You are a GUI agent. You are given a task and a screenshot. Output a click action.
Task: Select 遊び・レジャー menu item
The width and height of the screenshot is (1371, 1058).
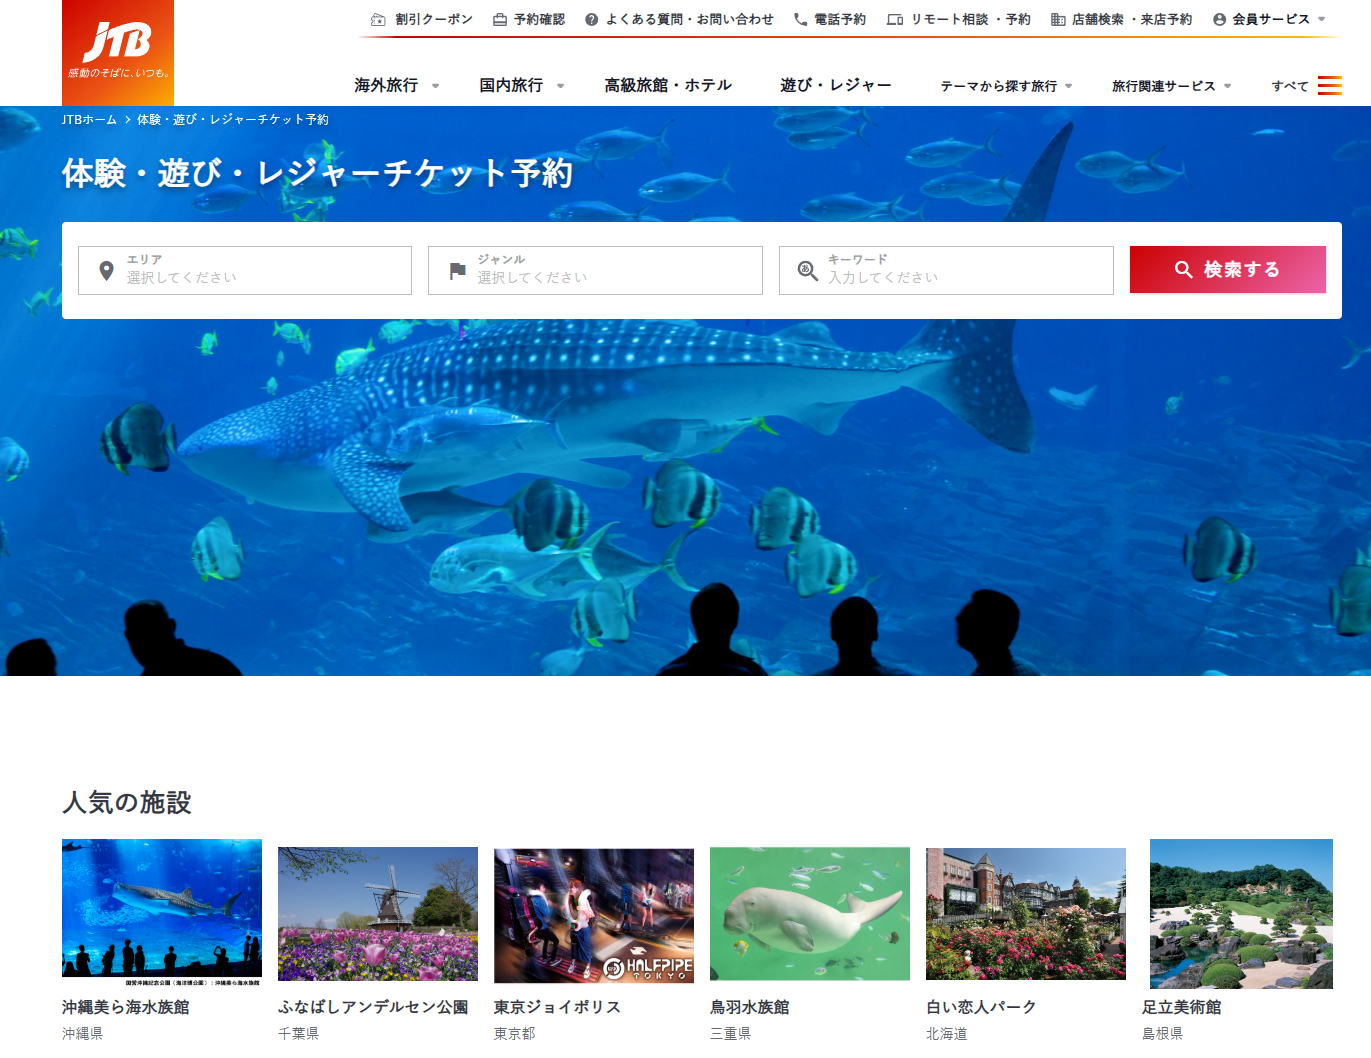836,85
